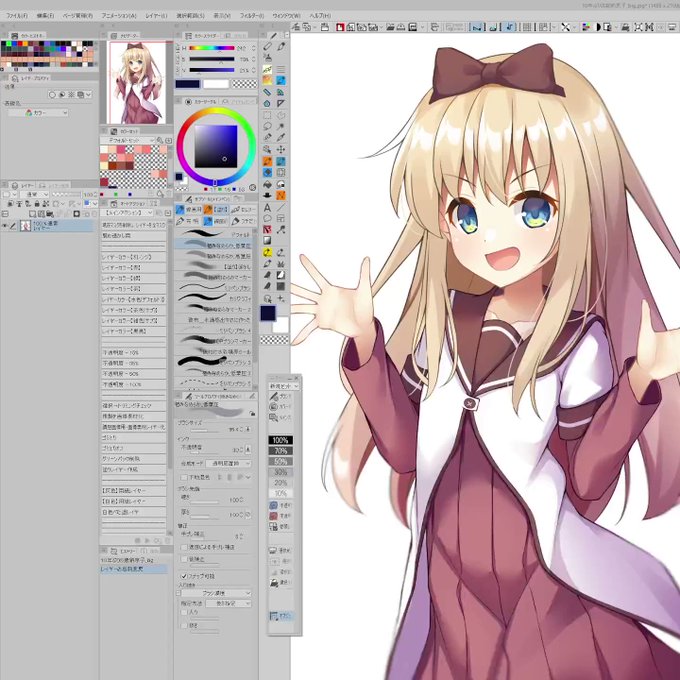Open the 編集(E) menu
This screenshot has height=680, width=680.
(46, 16)
